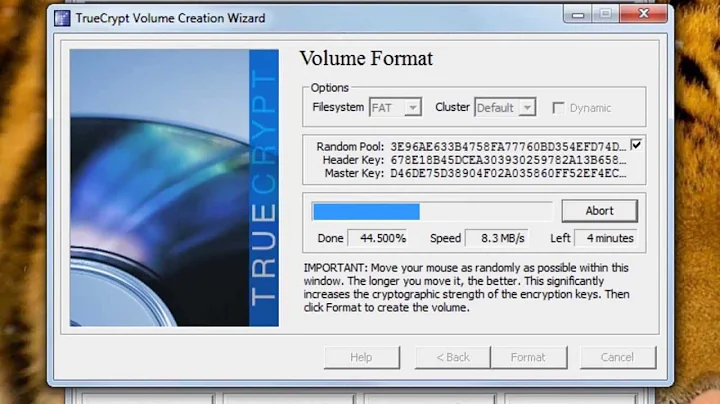Image resolution: width=720 pixels, height=404 pixels.
Task: Click the blue formatting progress bar
Action: 433,212
